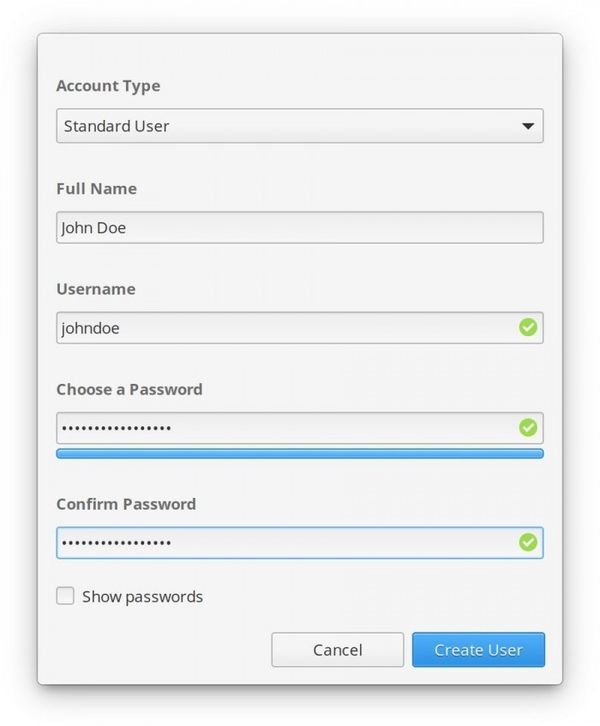Click the Cancel button
The image size is (600, 726).
pyautogui.click(x=338, y=650)
